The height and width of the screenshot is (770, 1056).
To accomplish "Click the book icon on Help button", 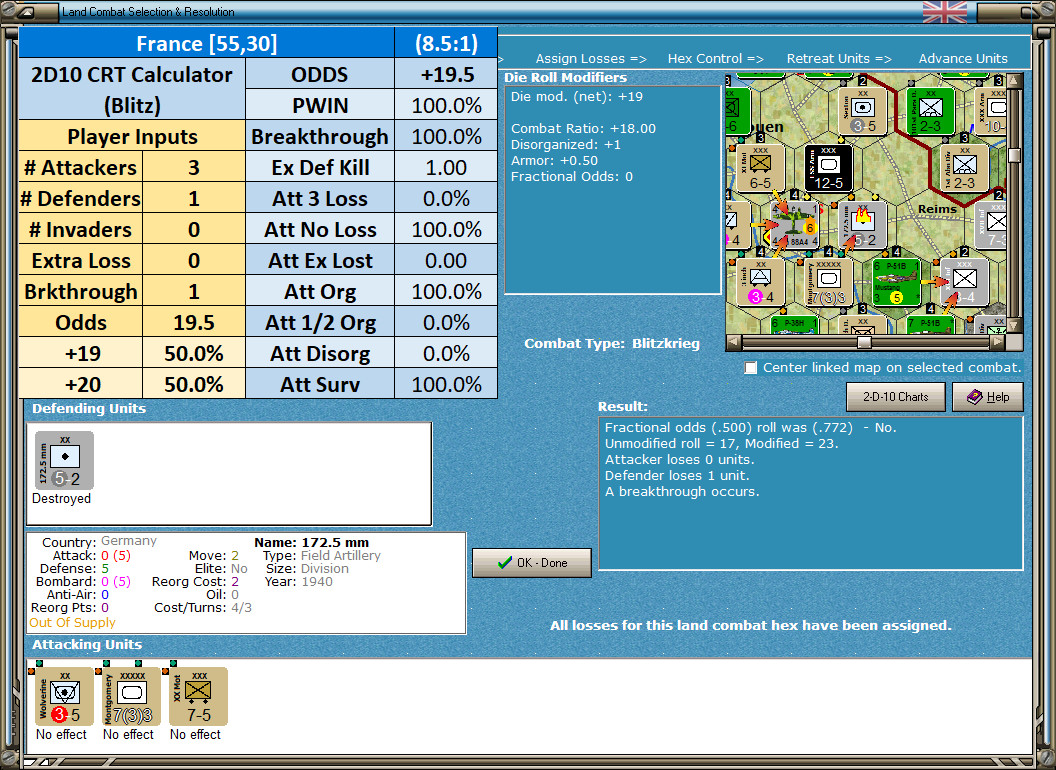I will (x=975, y=397).
